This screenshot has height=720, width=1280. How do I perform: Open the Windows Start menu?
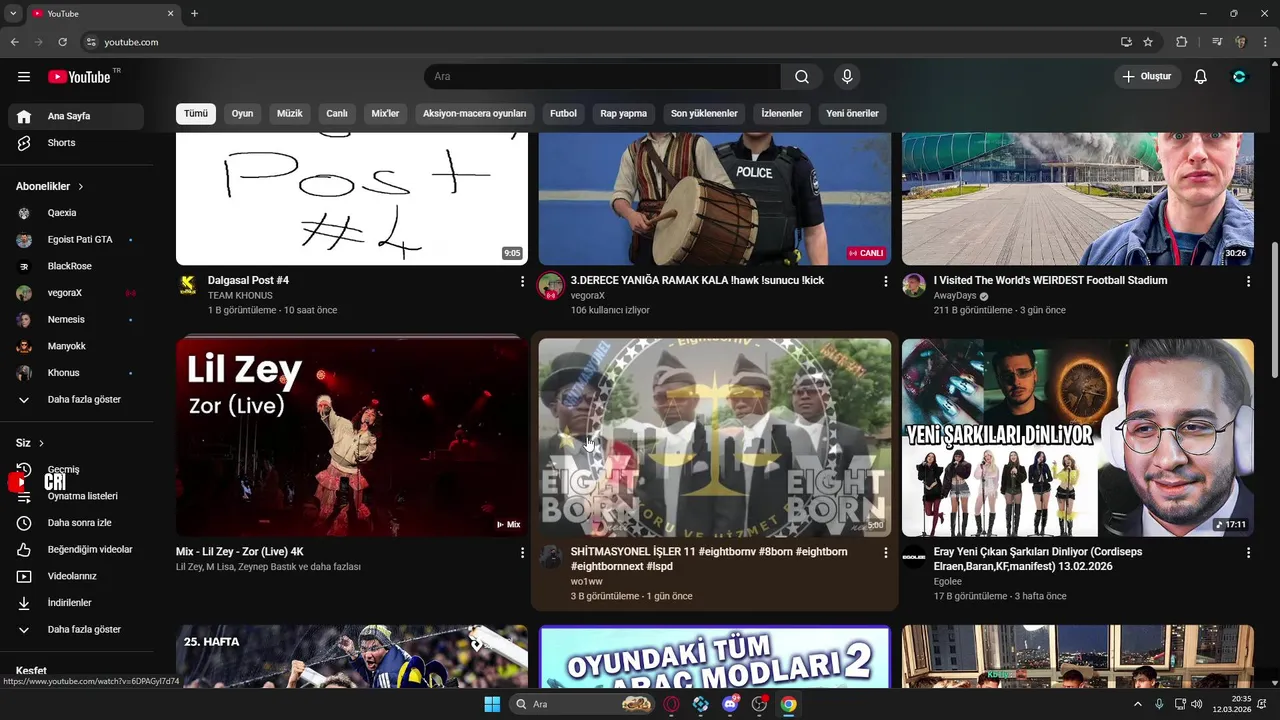[492, 704]
